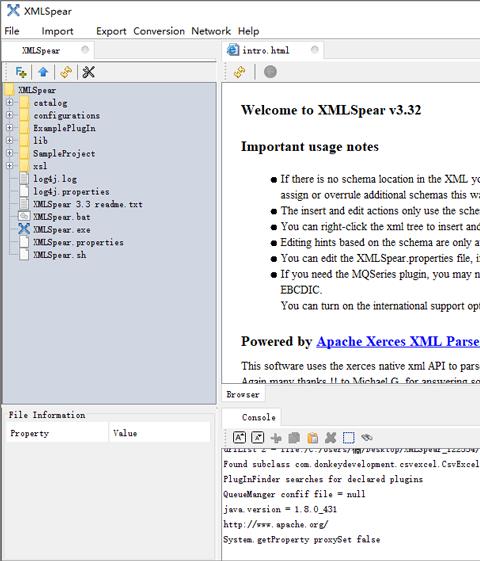The height and width of the screenshot is (561, 480).
Task: Click the XMLSpear.bat file icon
Action: (24, 216)
